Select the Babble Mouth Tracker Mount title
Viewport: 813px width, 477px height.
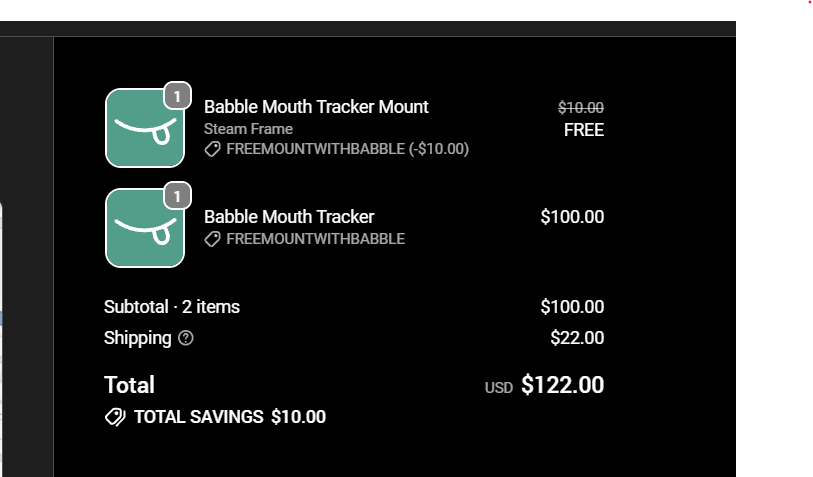click(x=316, y=107)
